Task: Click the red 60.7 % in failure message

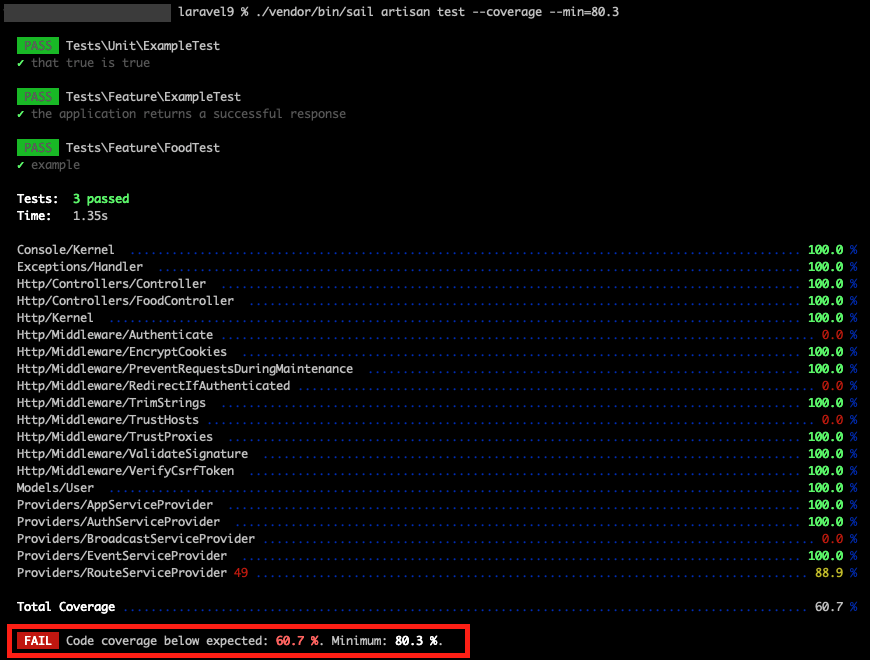Action: pos(297,641)
